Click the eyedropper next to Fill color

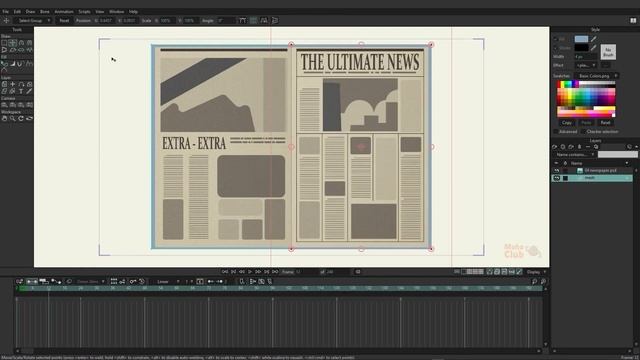tap(593, 39)
